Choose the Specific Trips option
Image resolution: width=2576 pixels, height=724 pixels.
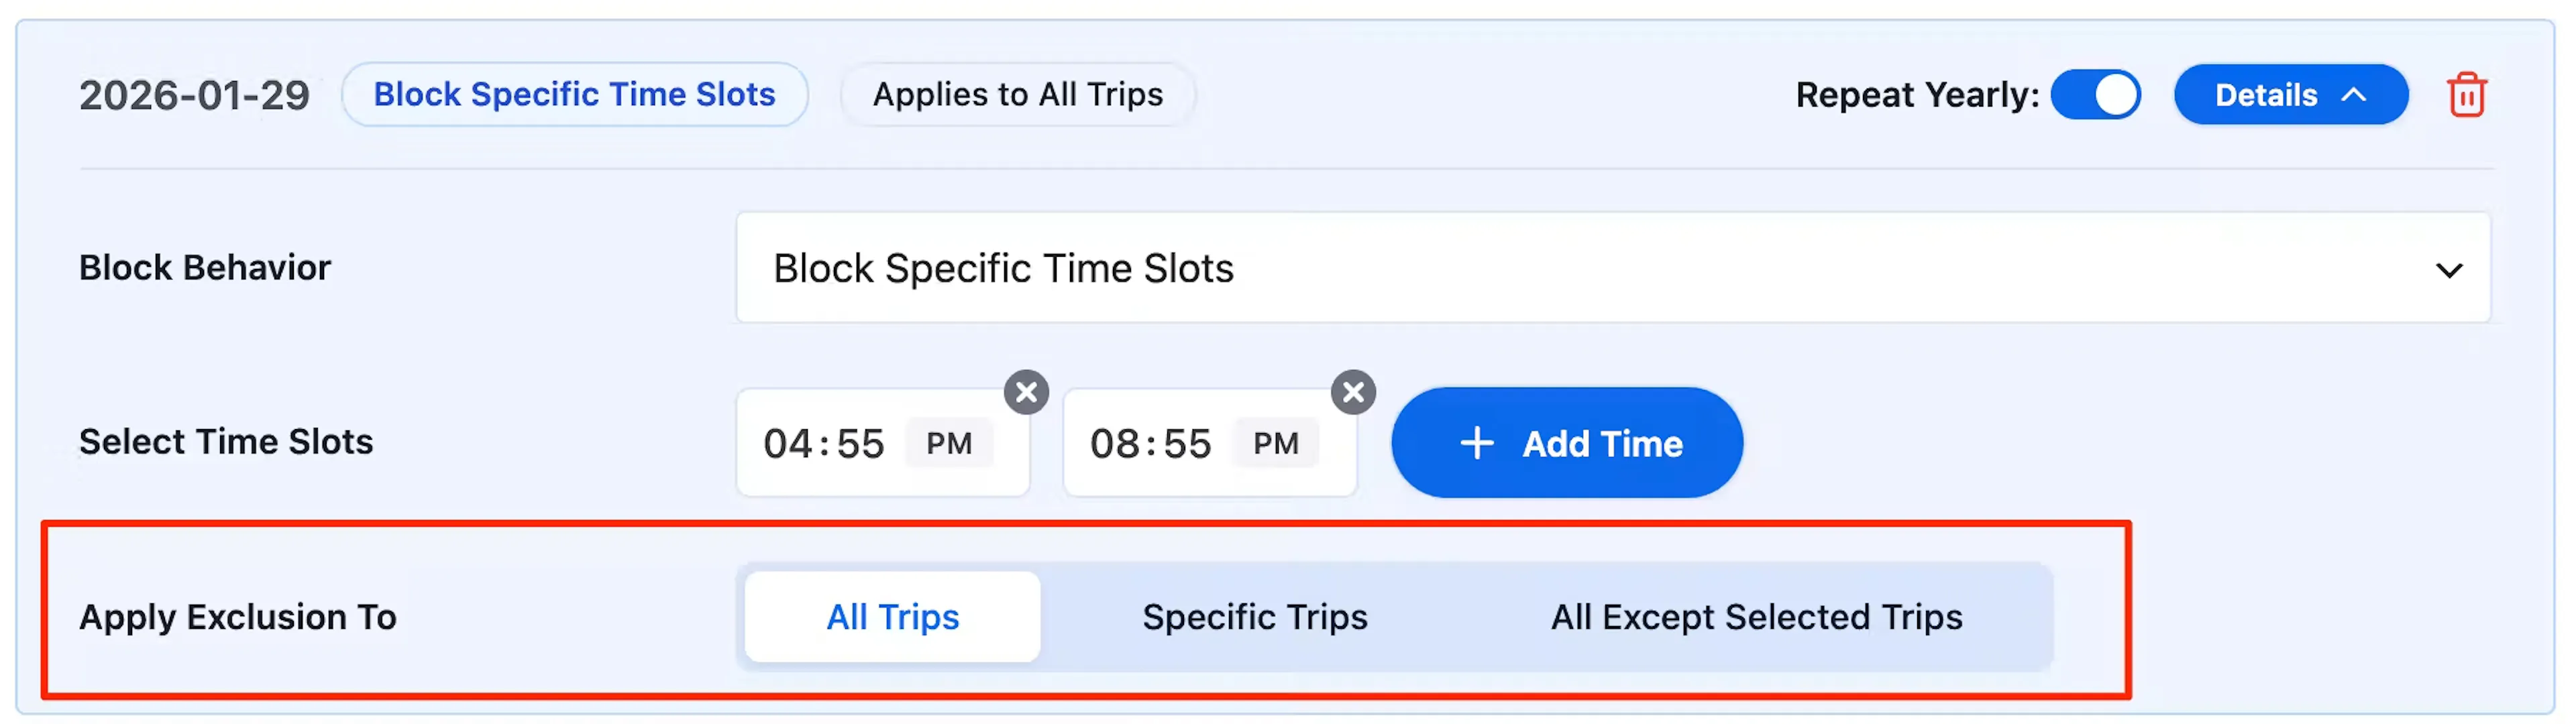(1254, 617)
